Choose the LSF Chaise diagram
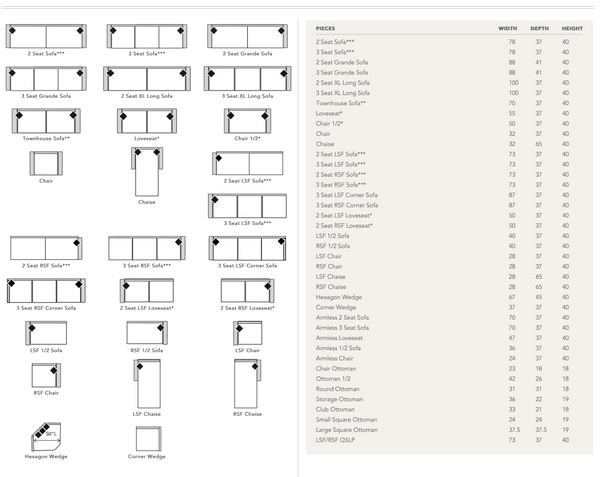The image size is (600, 477). (147, 382)
